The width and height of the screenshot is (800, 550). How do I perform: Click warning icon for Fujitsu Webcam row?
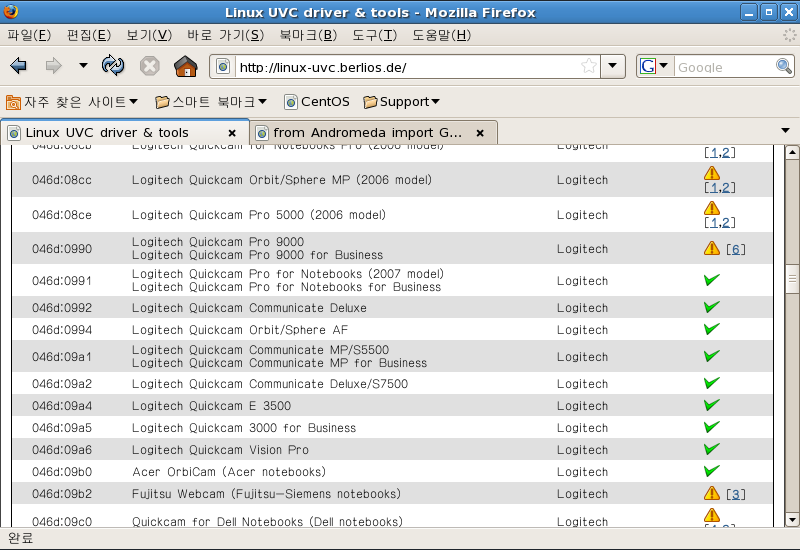[712, 493]
